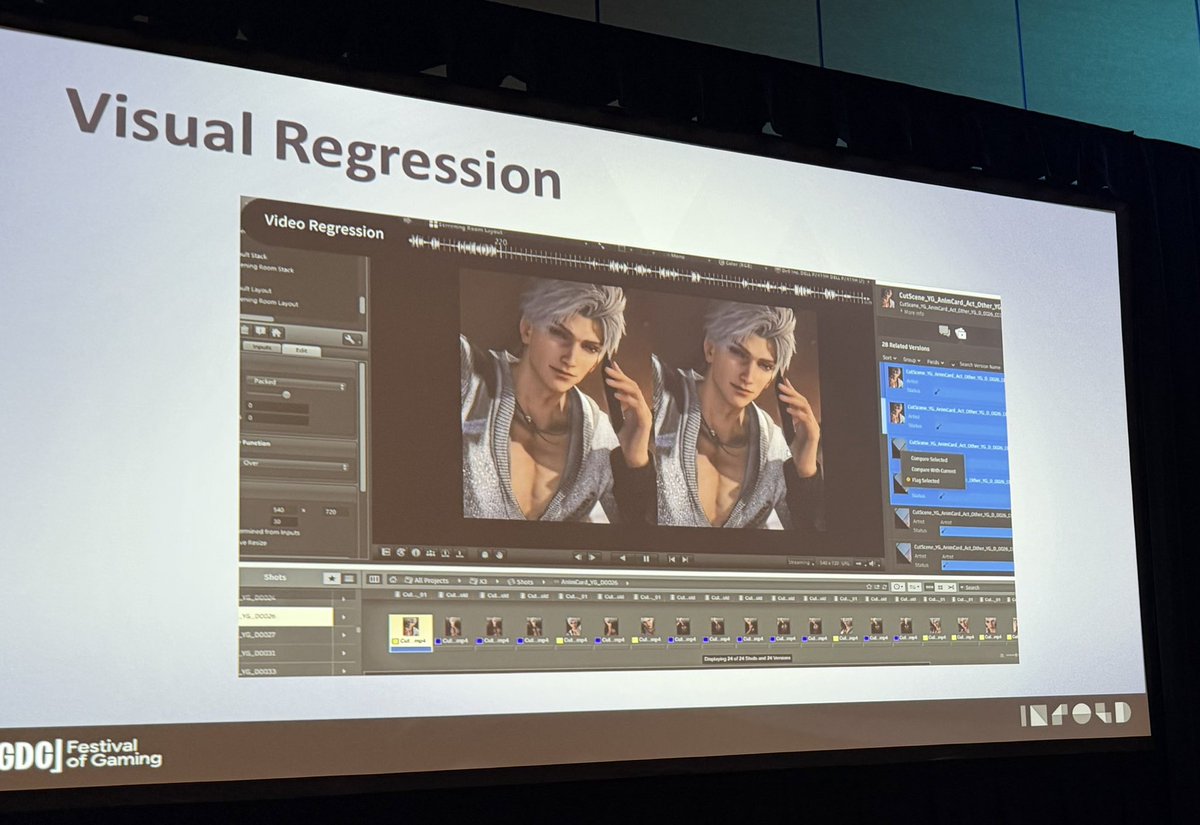Pause playback in the viewer

(646, 558)
